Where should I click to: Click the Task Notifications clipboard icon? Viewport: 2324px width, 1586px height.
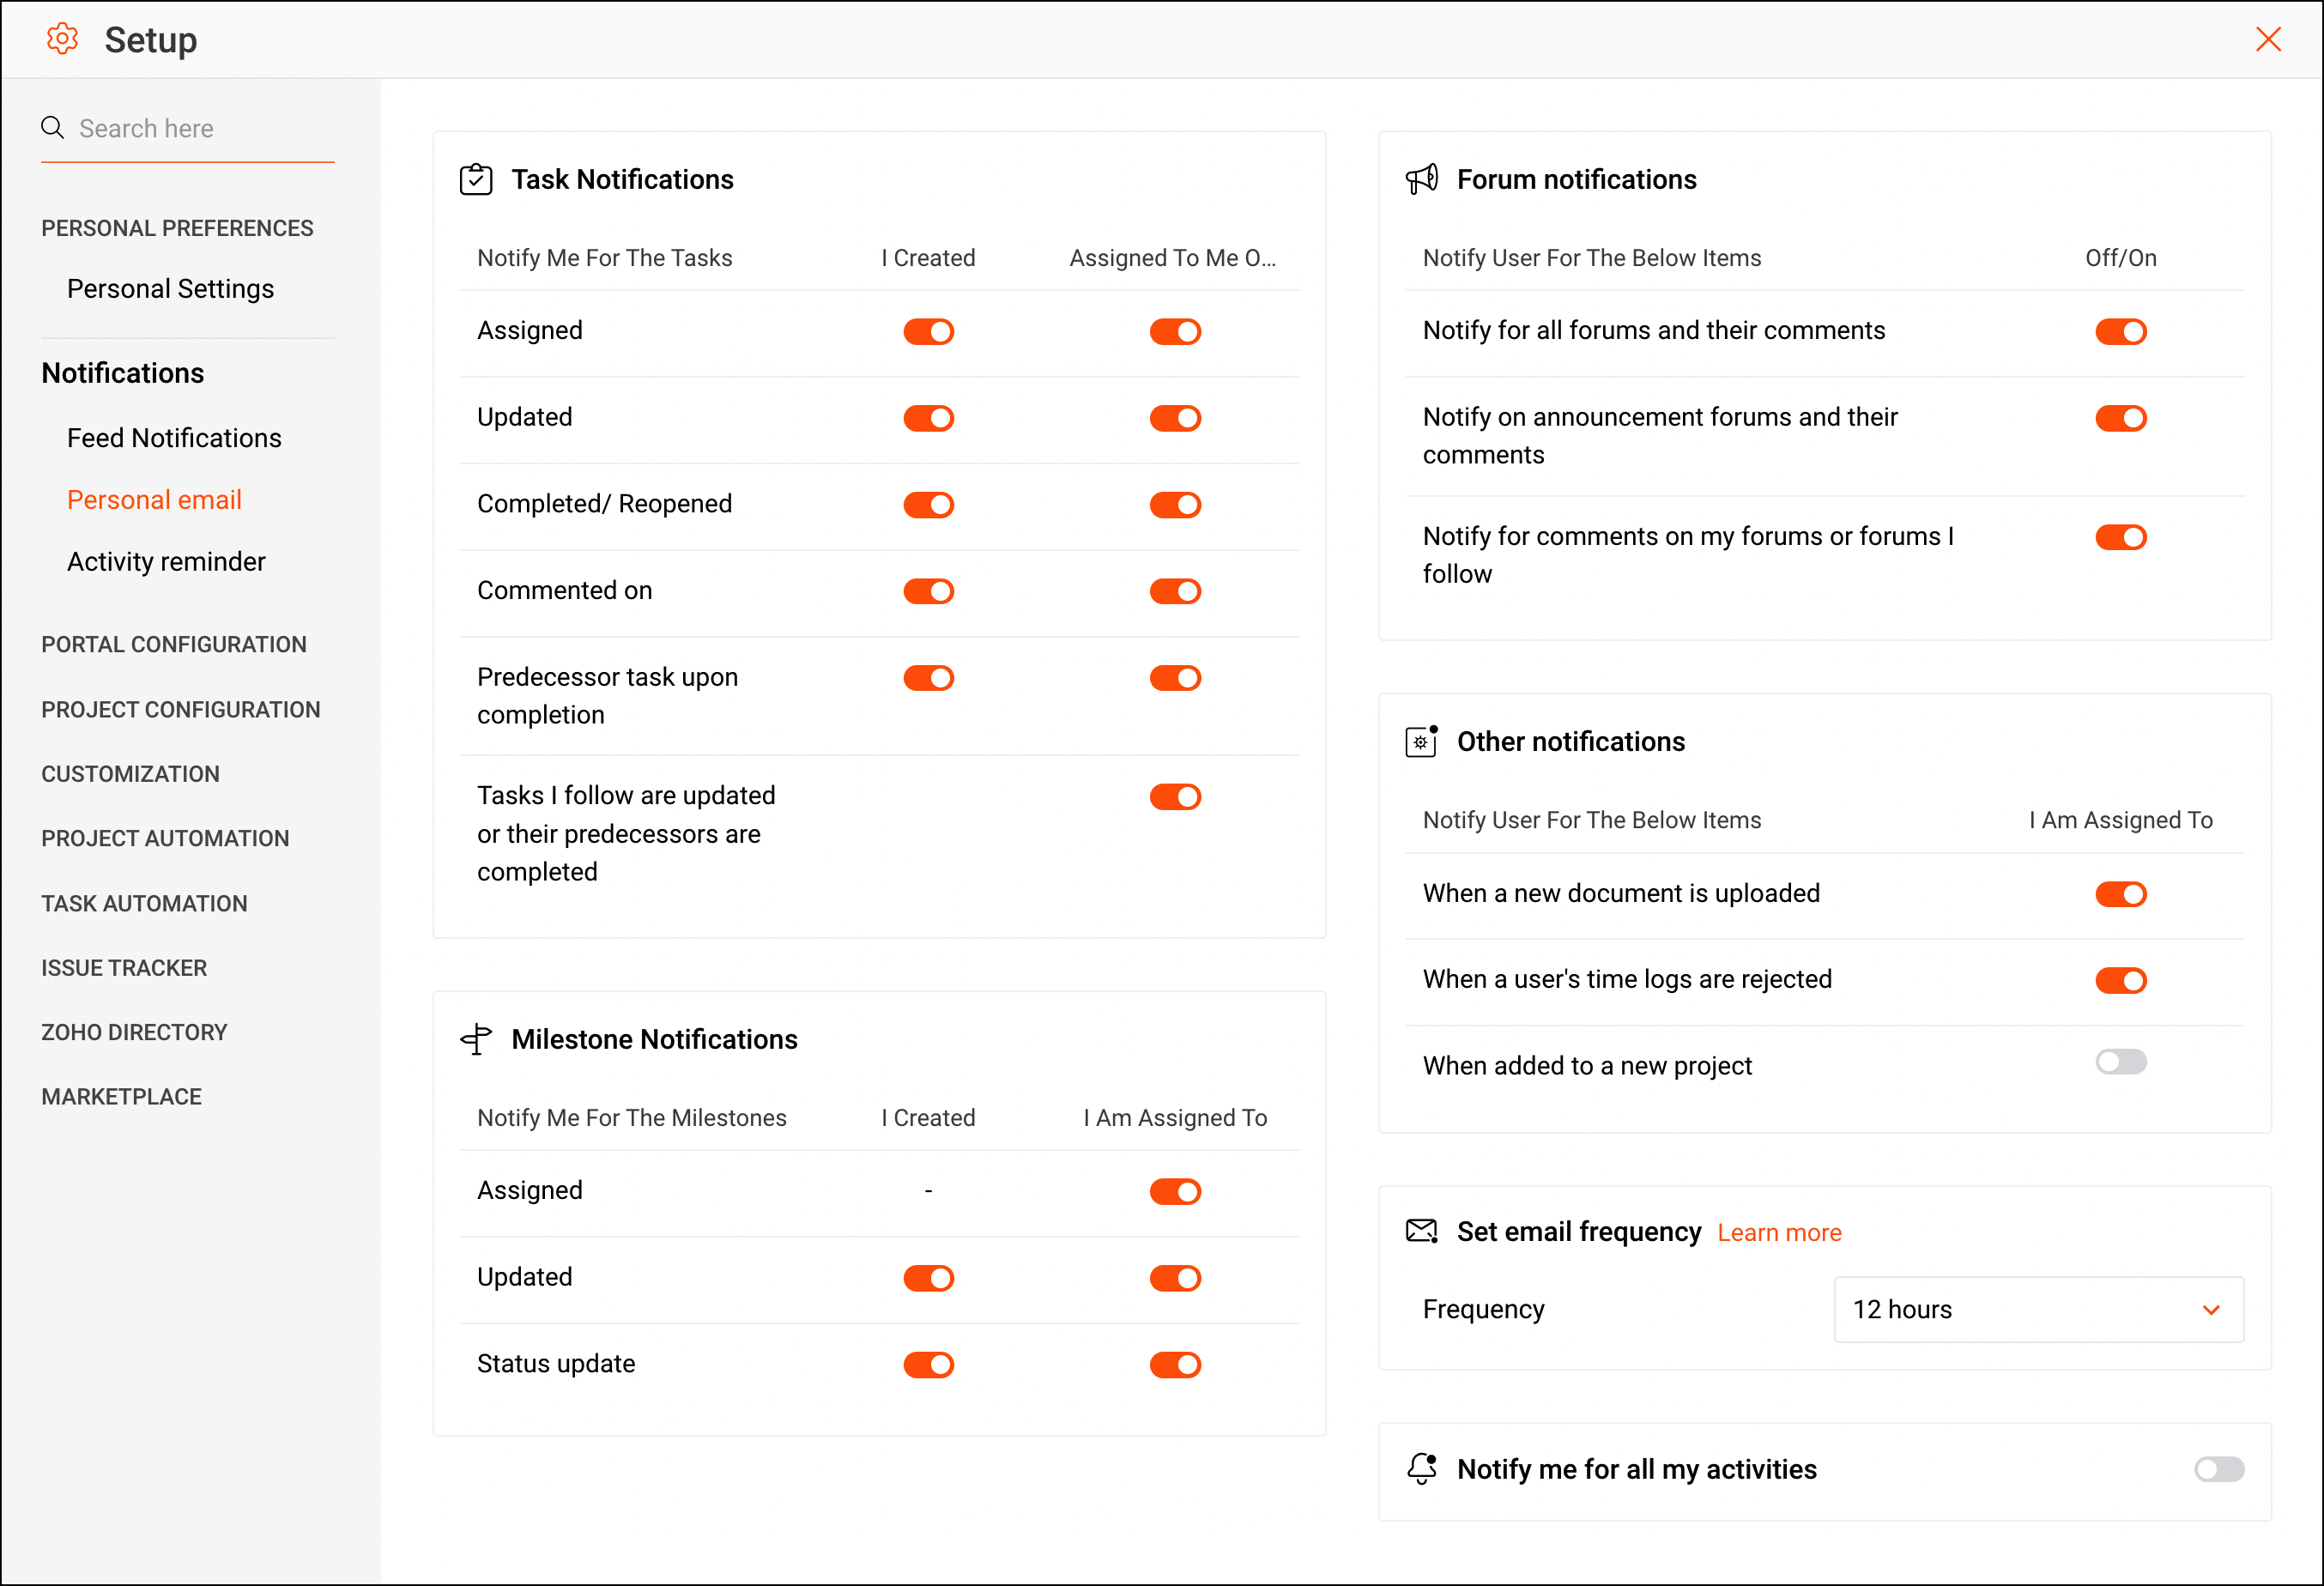[476, 180]
